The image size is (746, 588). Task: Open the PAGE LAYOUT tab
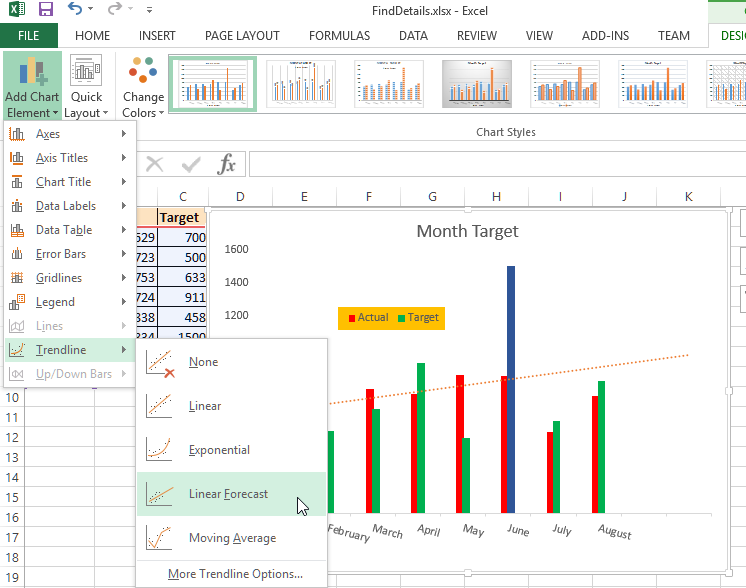tap(242, 36)
